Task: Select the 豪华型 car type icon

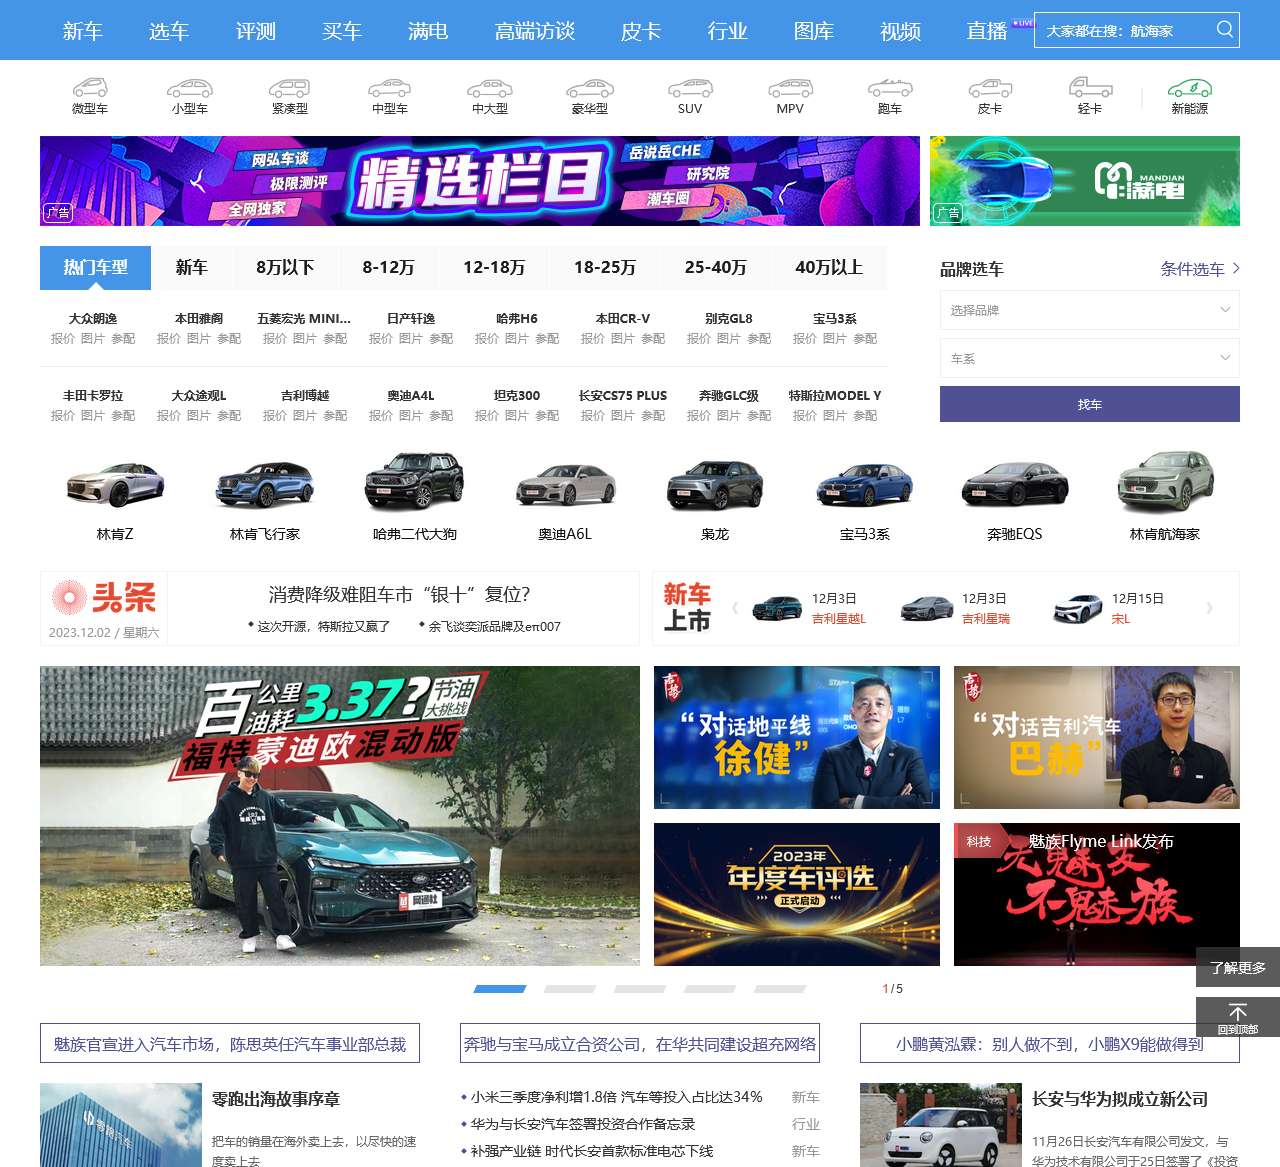Action: [x=590, y=88]
